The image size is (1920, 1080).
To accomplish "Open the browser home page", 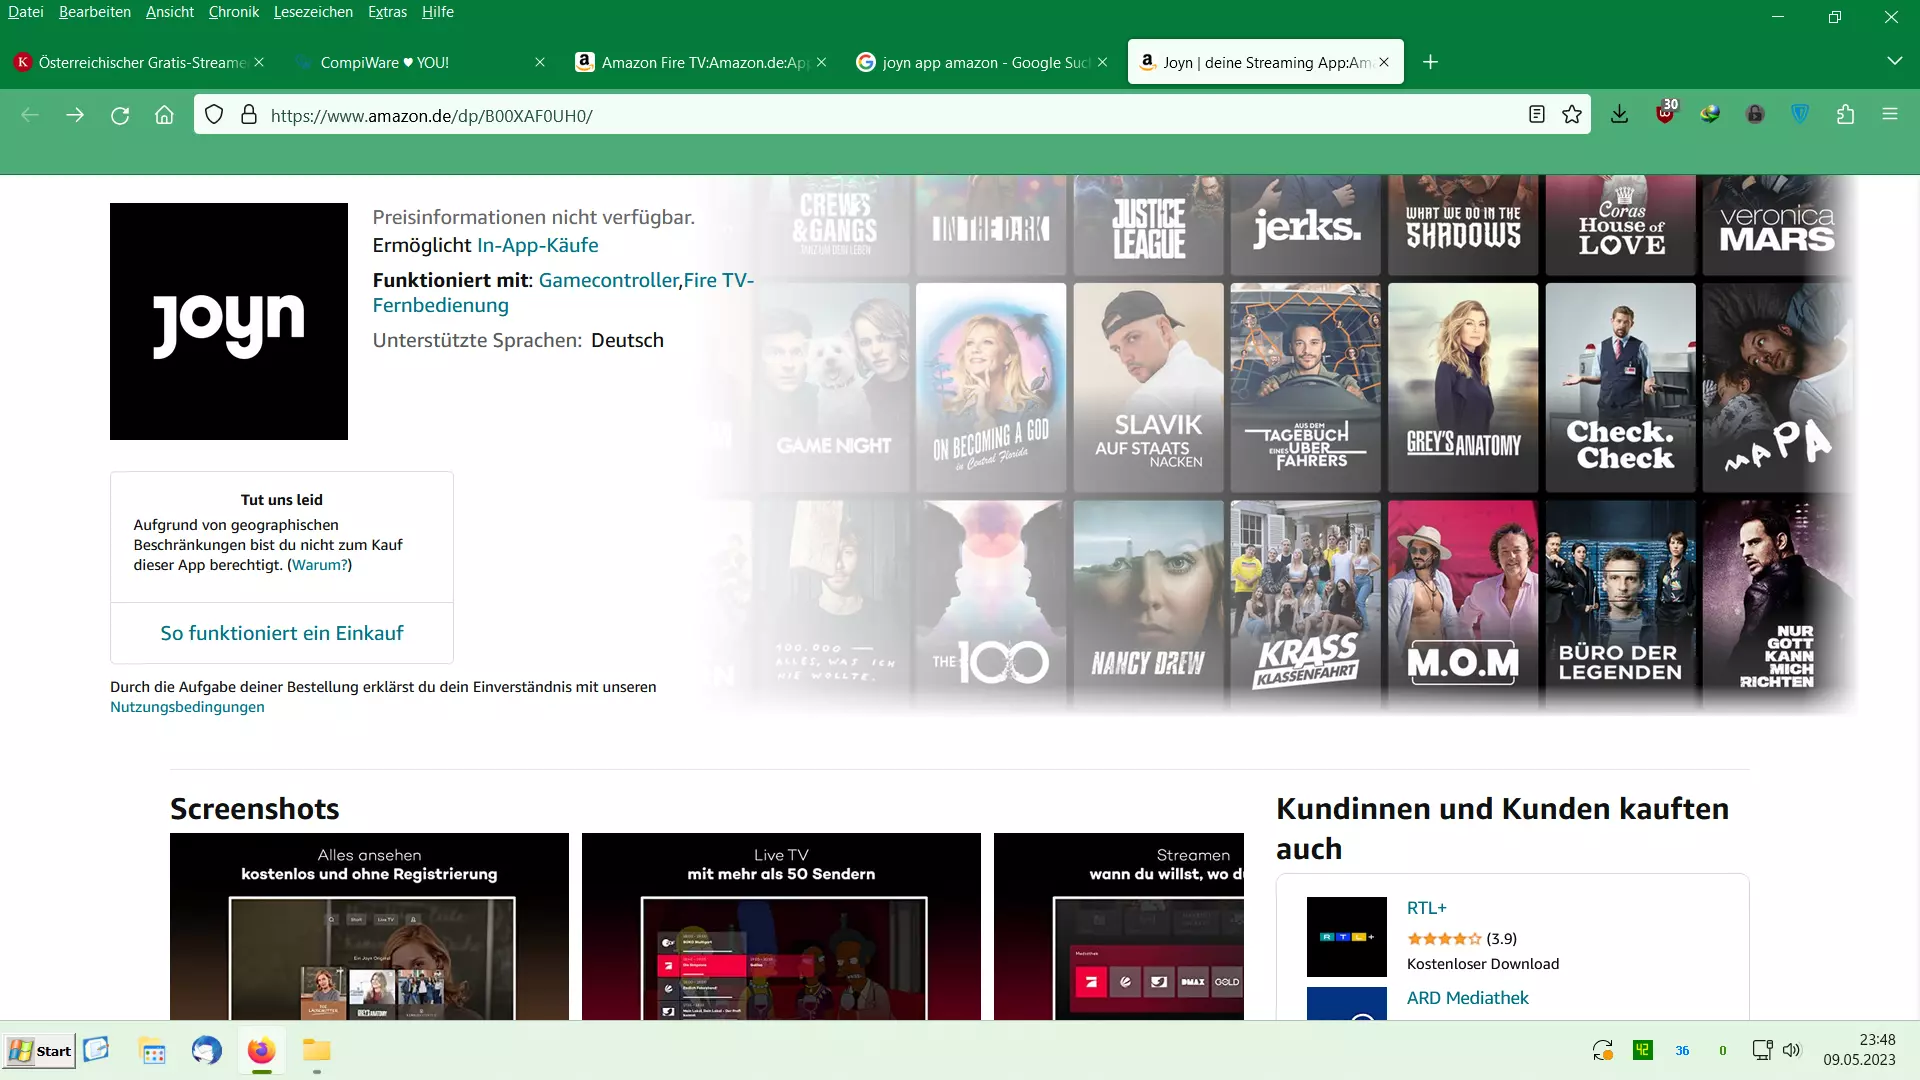I will 165,115.
